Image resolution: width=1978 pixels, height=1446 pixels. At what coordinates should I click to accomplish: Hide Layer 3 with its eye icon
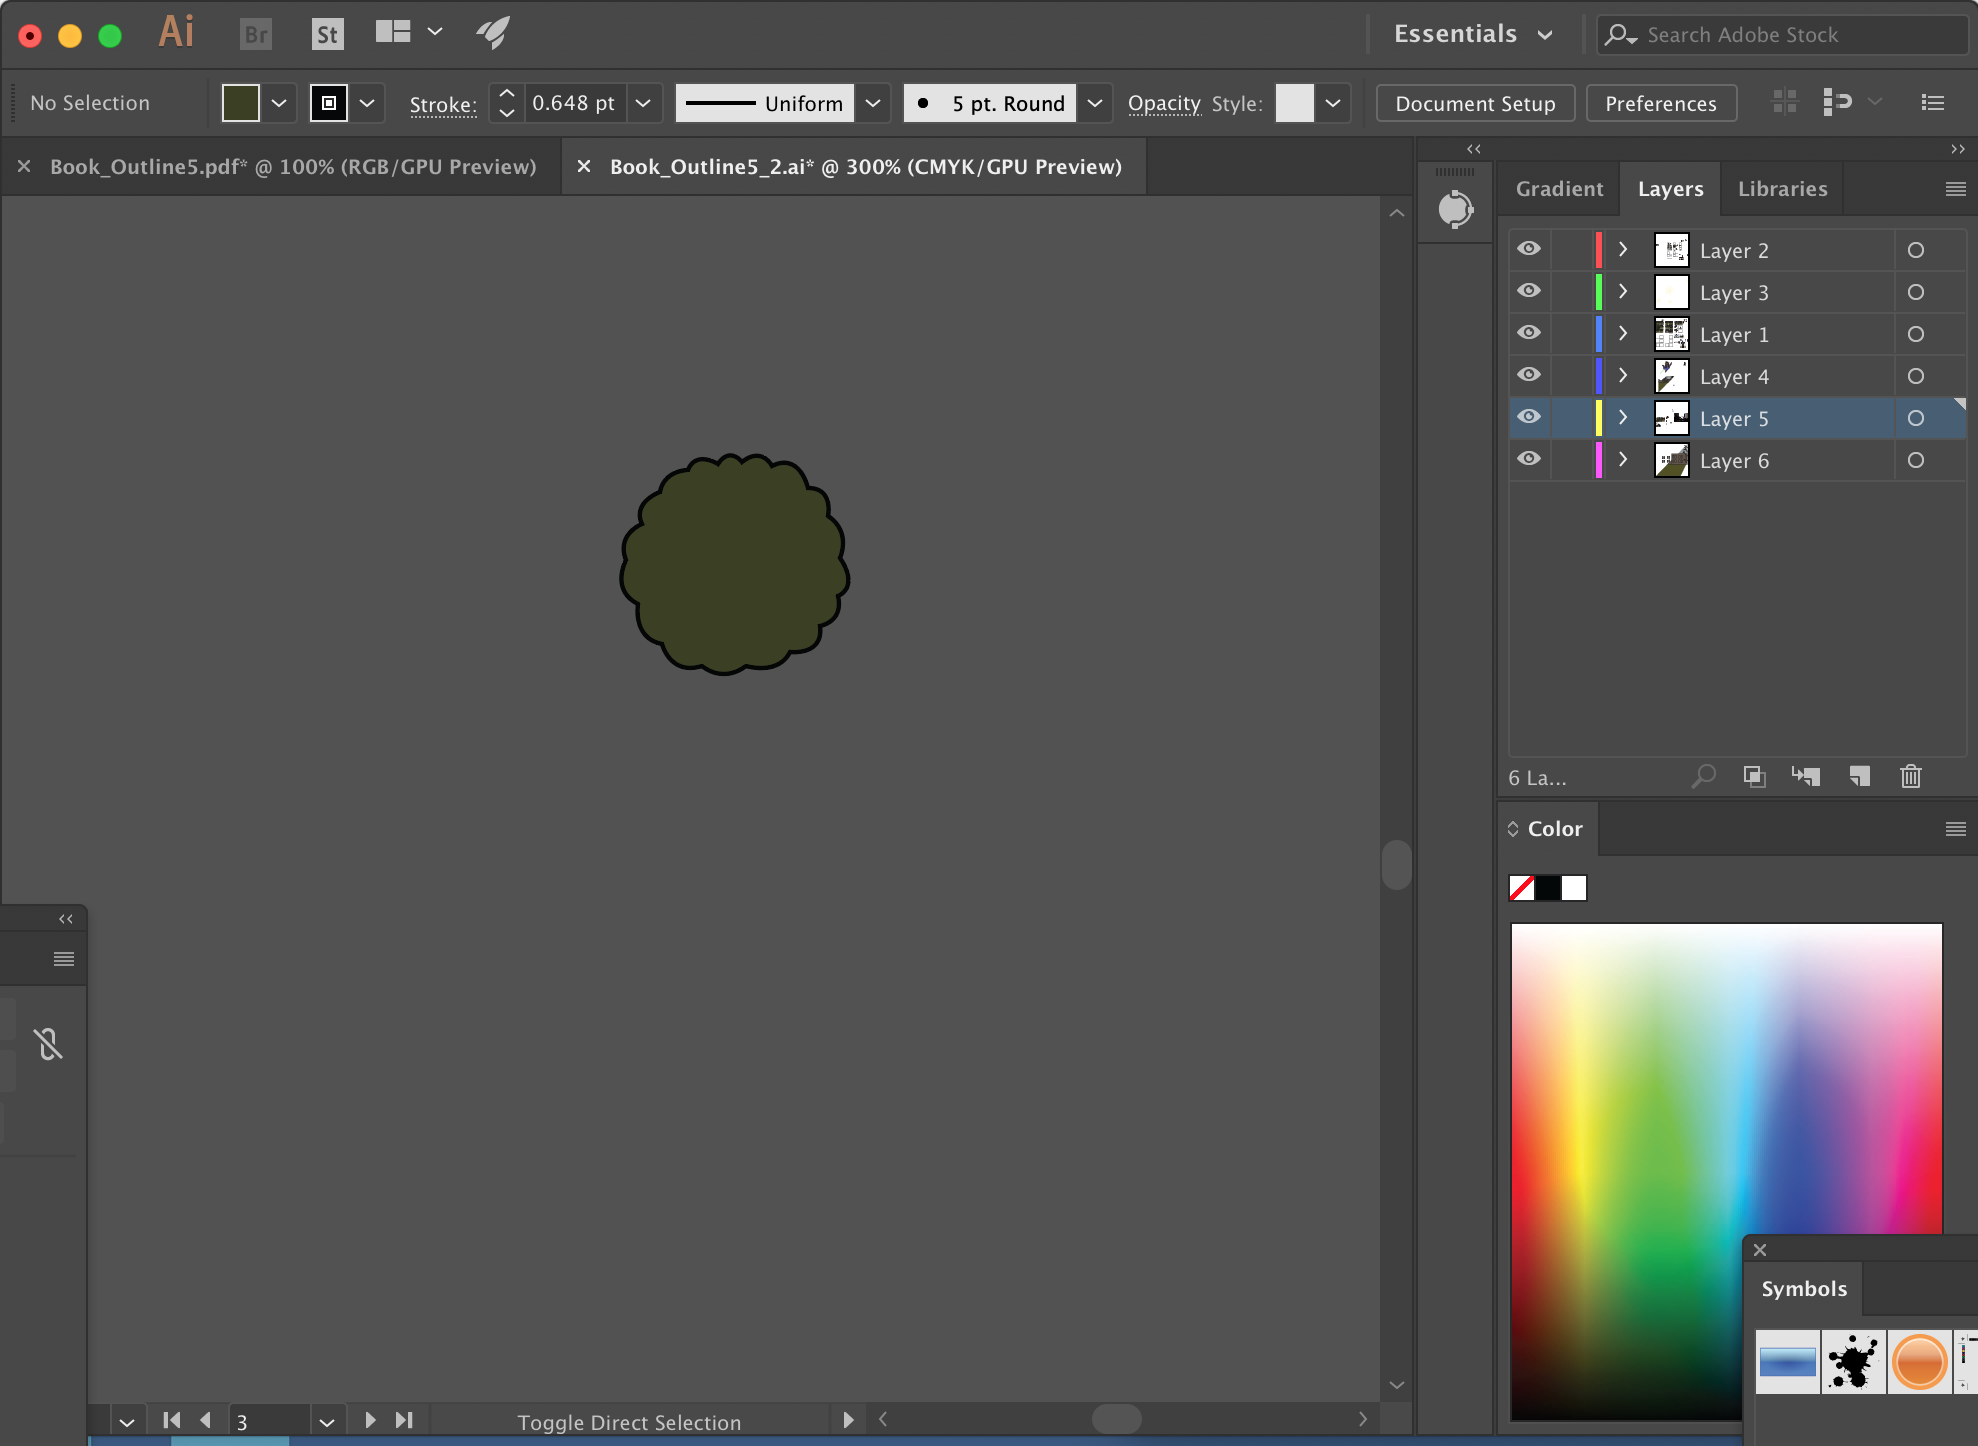click(x=1529, y=291)
